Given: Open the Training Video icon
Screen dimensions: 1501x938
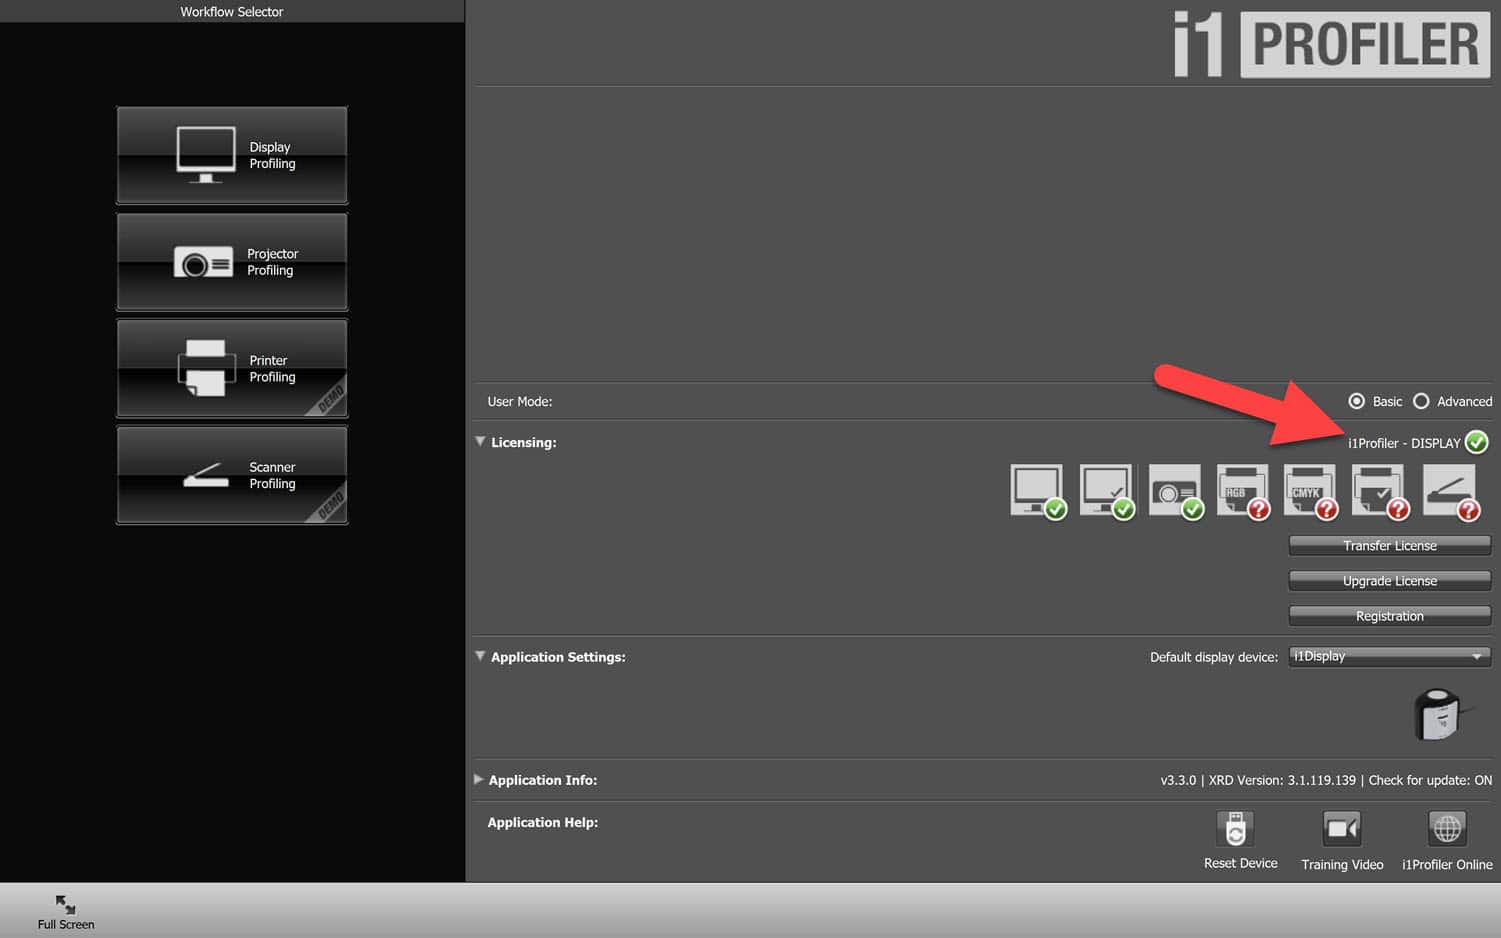Looking at the screenshot, I should pyautogui.click(x=1342, y=829).
